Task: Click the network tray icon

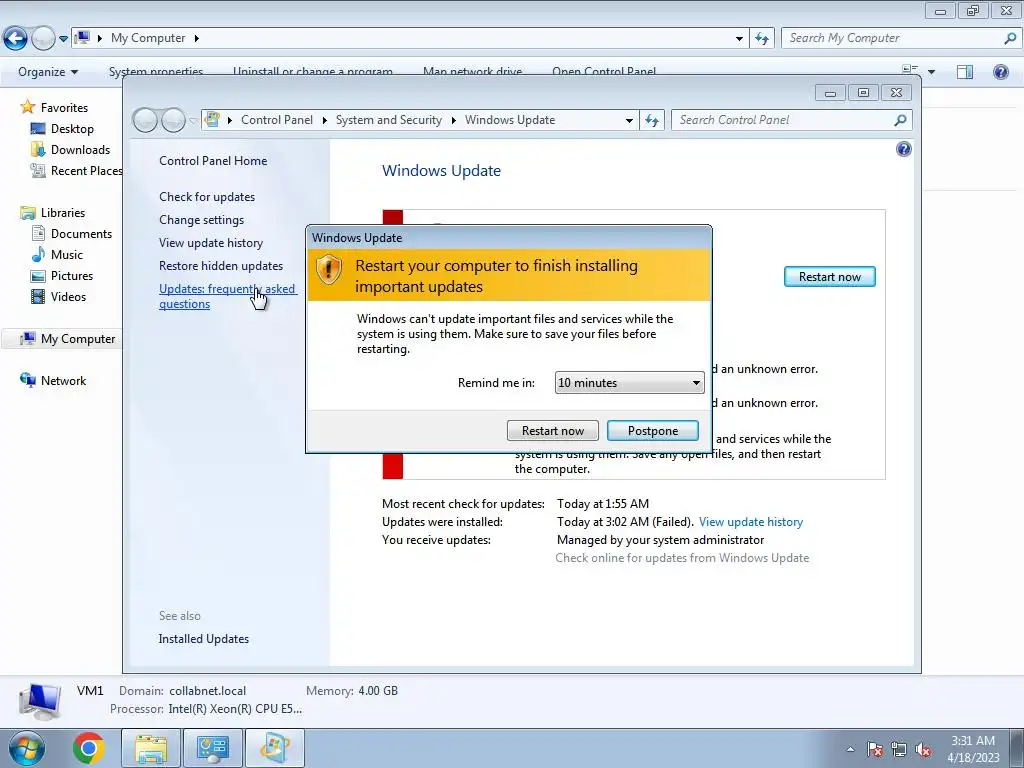Action: 899,749
